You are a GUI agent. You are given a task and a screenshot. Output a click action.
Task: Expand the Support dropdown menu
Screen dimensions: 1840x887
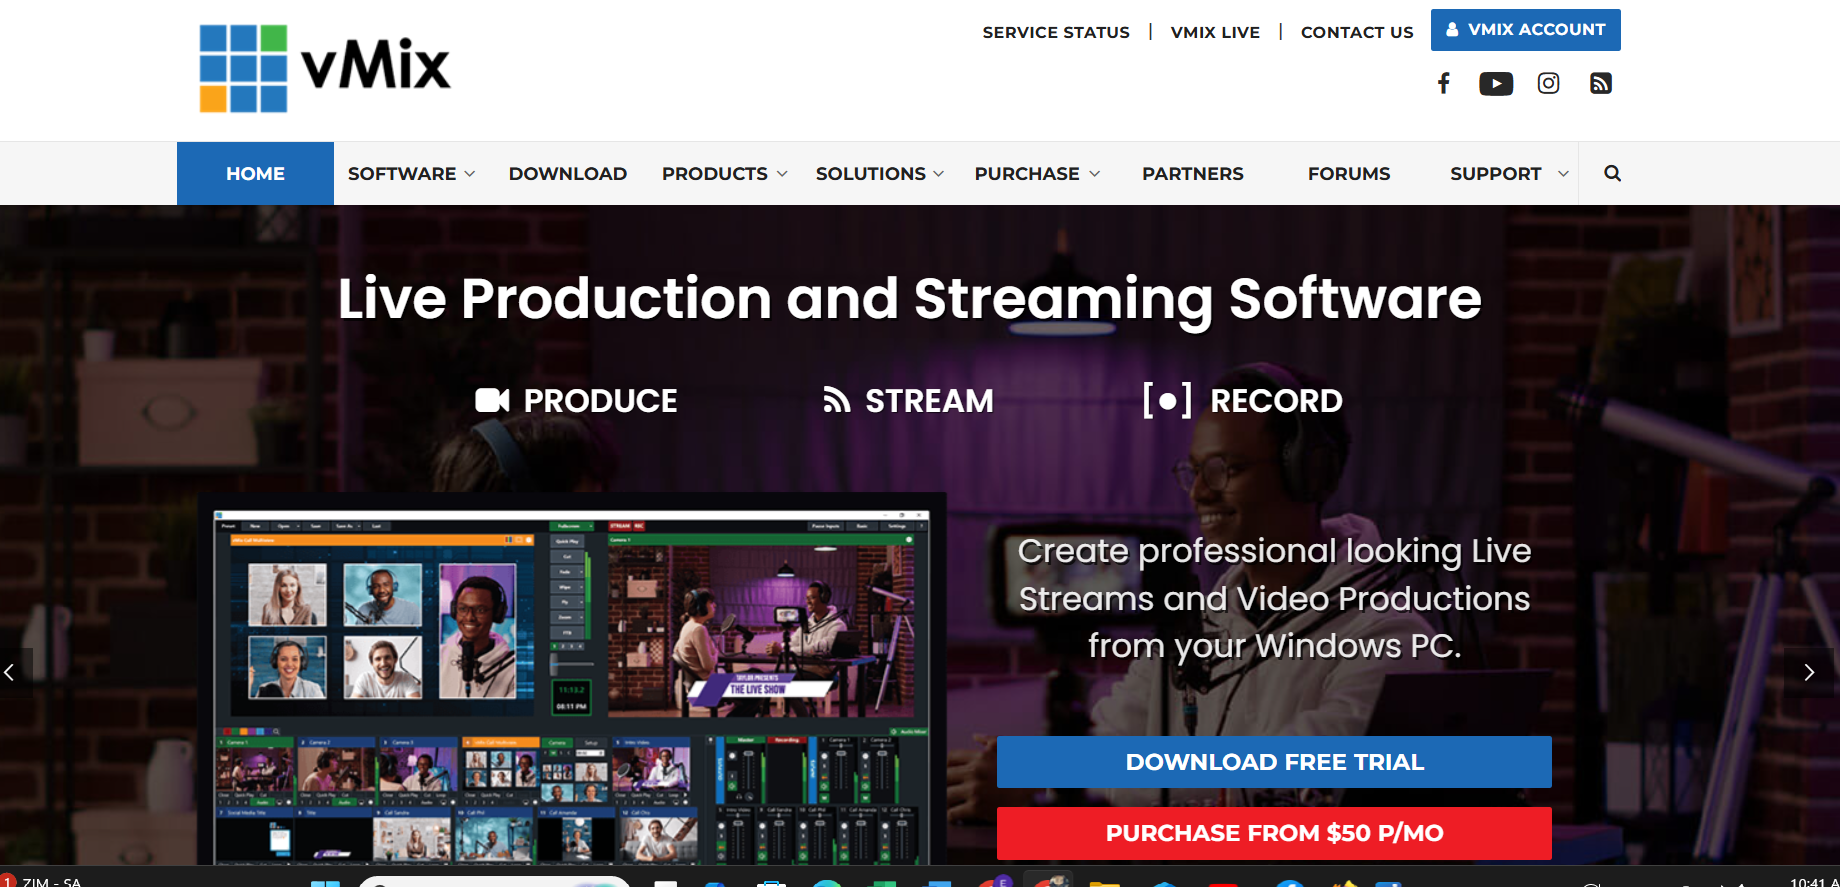click(1509, 173)
